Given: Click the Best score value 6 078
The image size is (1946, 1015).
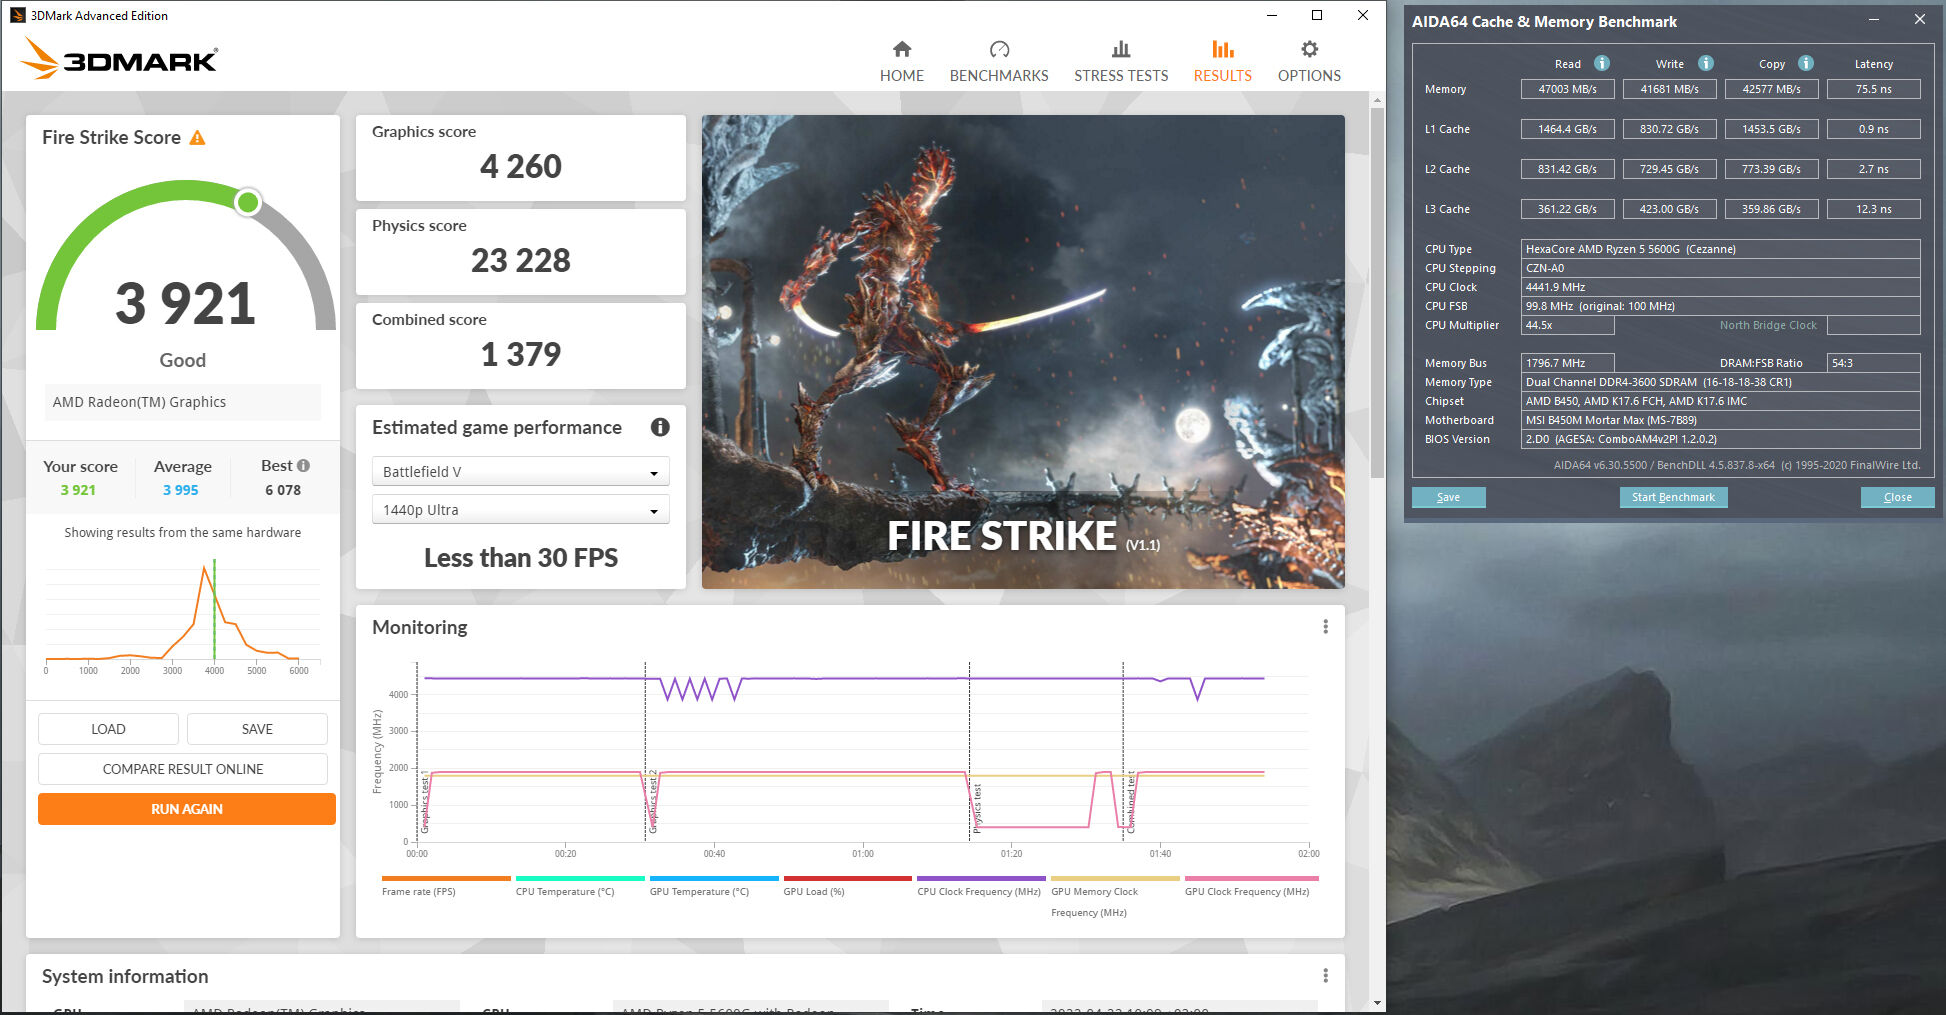Looking at the screenshot, I should click(x=283, y=490).
